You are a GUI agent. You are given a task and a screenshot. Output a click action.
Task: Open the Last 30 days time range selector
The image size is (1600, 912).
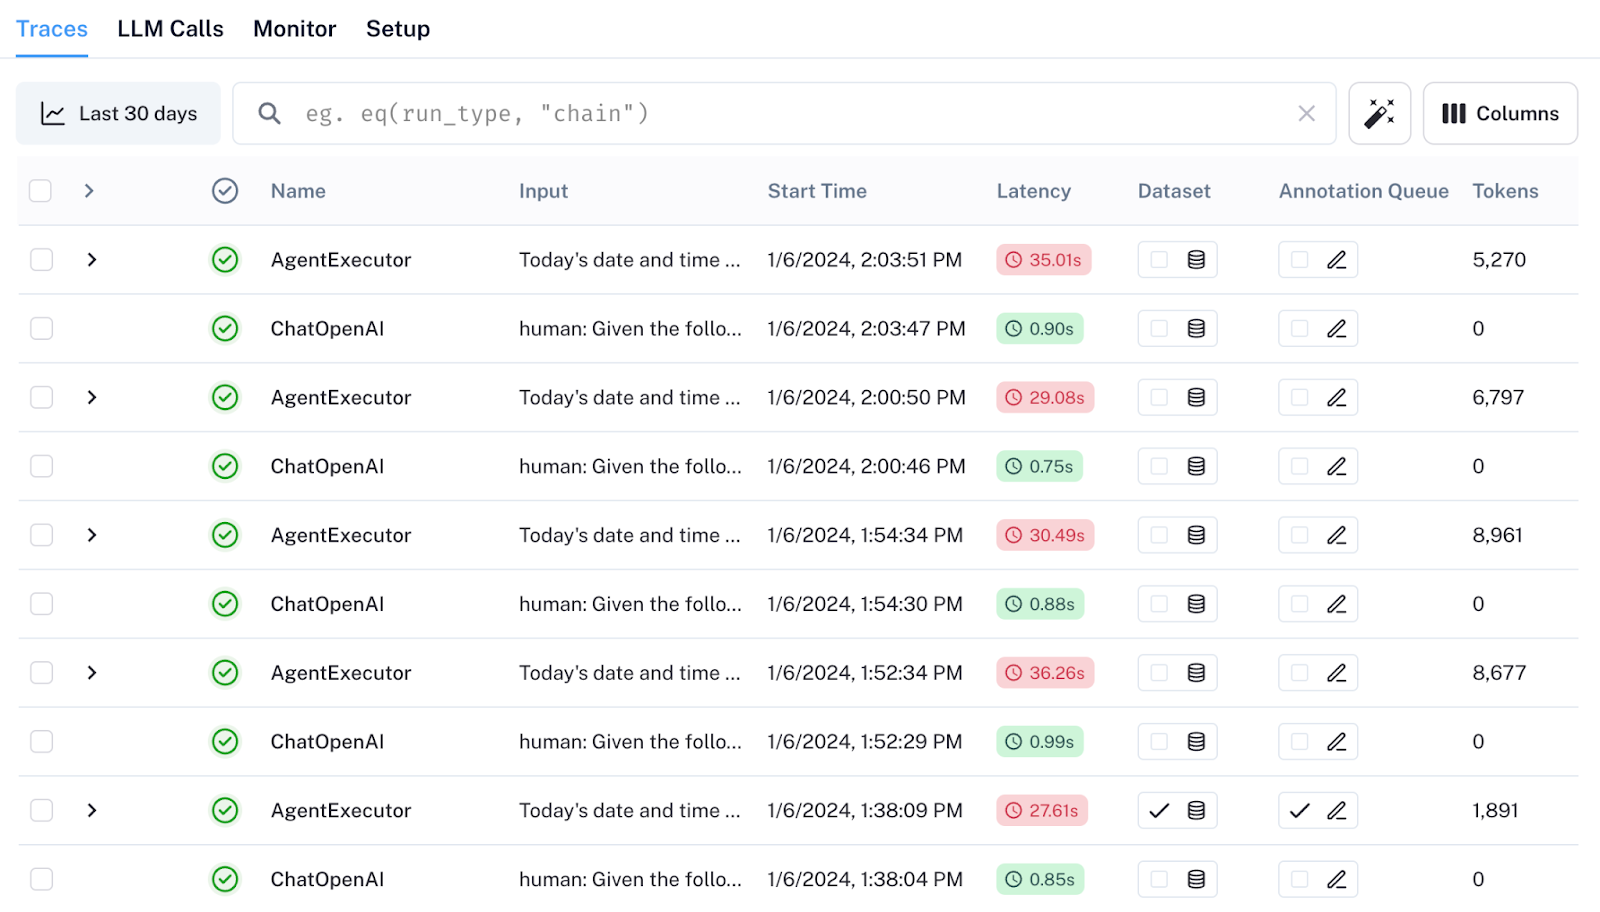118,113
